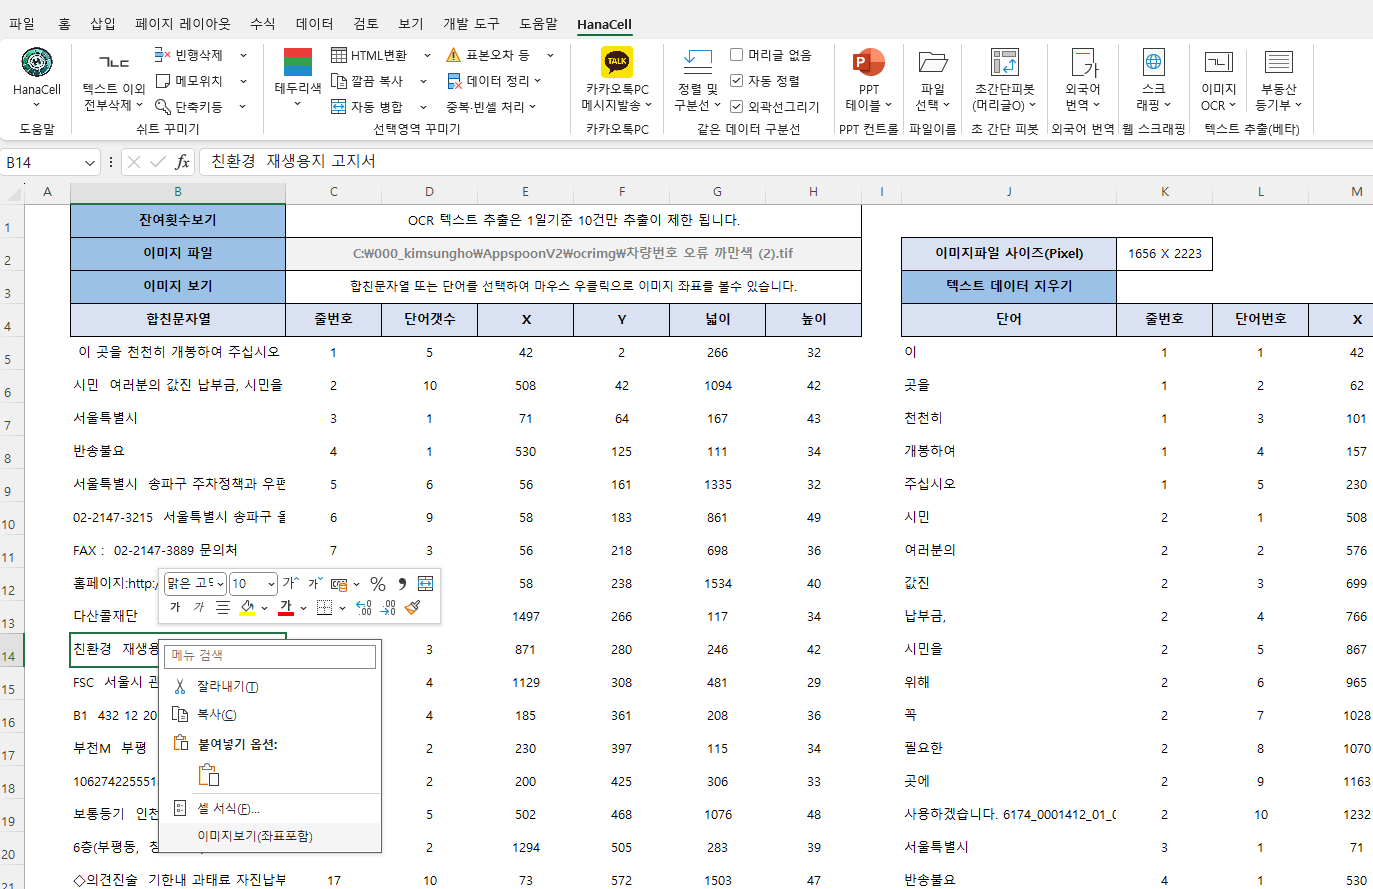The width and height of the screenshot is (1373, 889).
Task: Click the 텍스트 이외 전부삭제 icon
Action: [x=114, y=63]
